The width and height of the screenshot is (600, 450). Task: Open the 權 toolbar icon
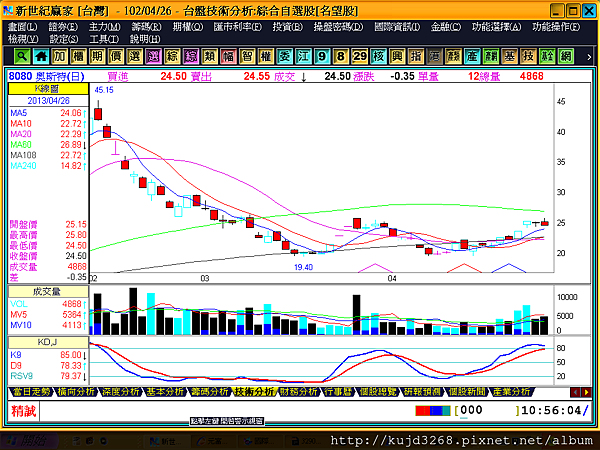(x=266, y=57)
